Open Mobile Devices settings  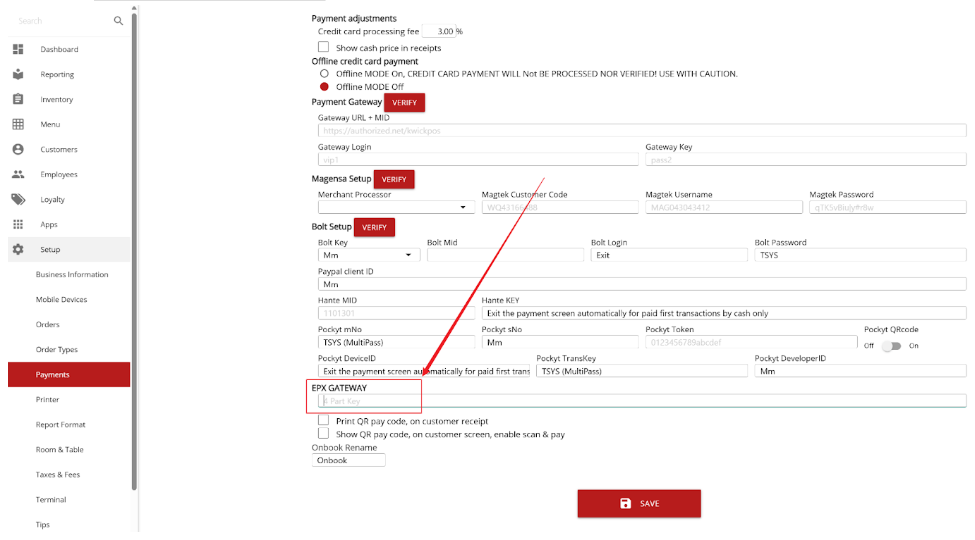coord(62,299)
